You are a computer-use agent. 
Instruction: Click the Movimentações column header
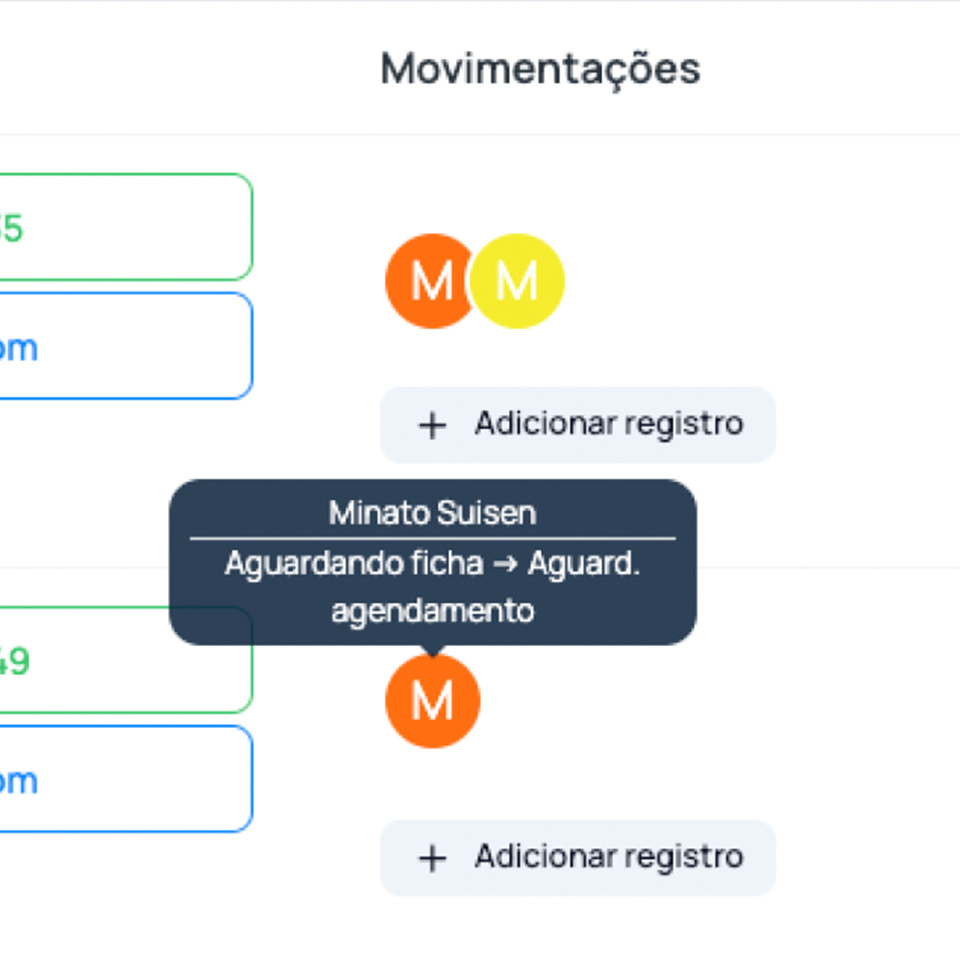click(x=540, y=69)
